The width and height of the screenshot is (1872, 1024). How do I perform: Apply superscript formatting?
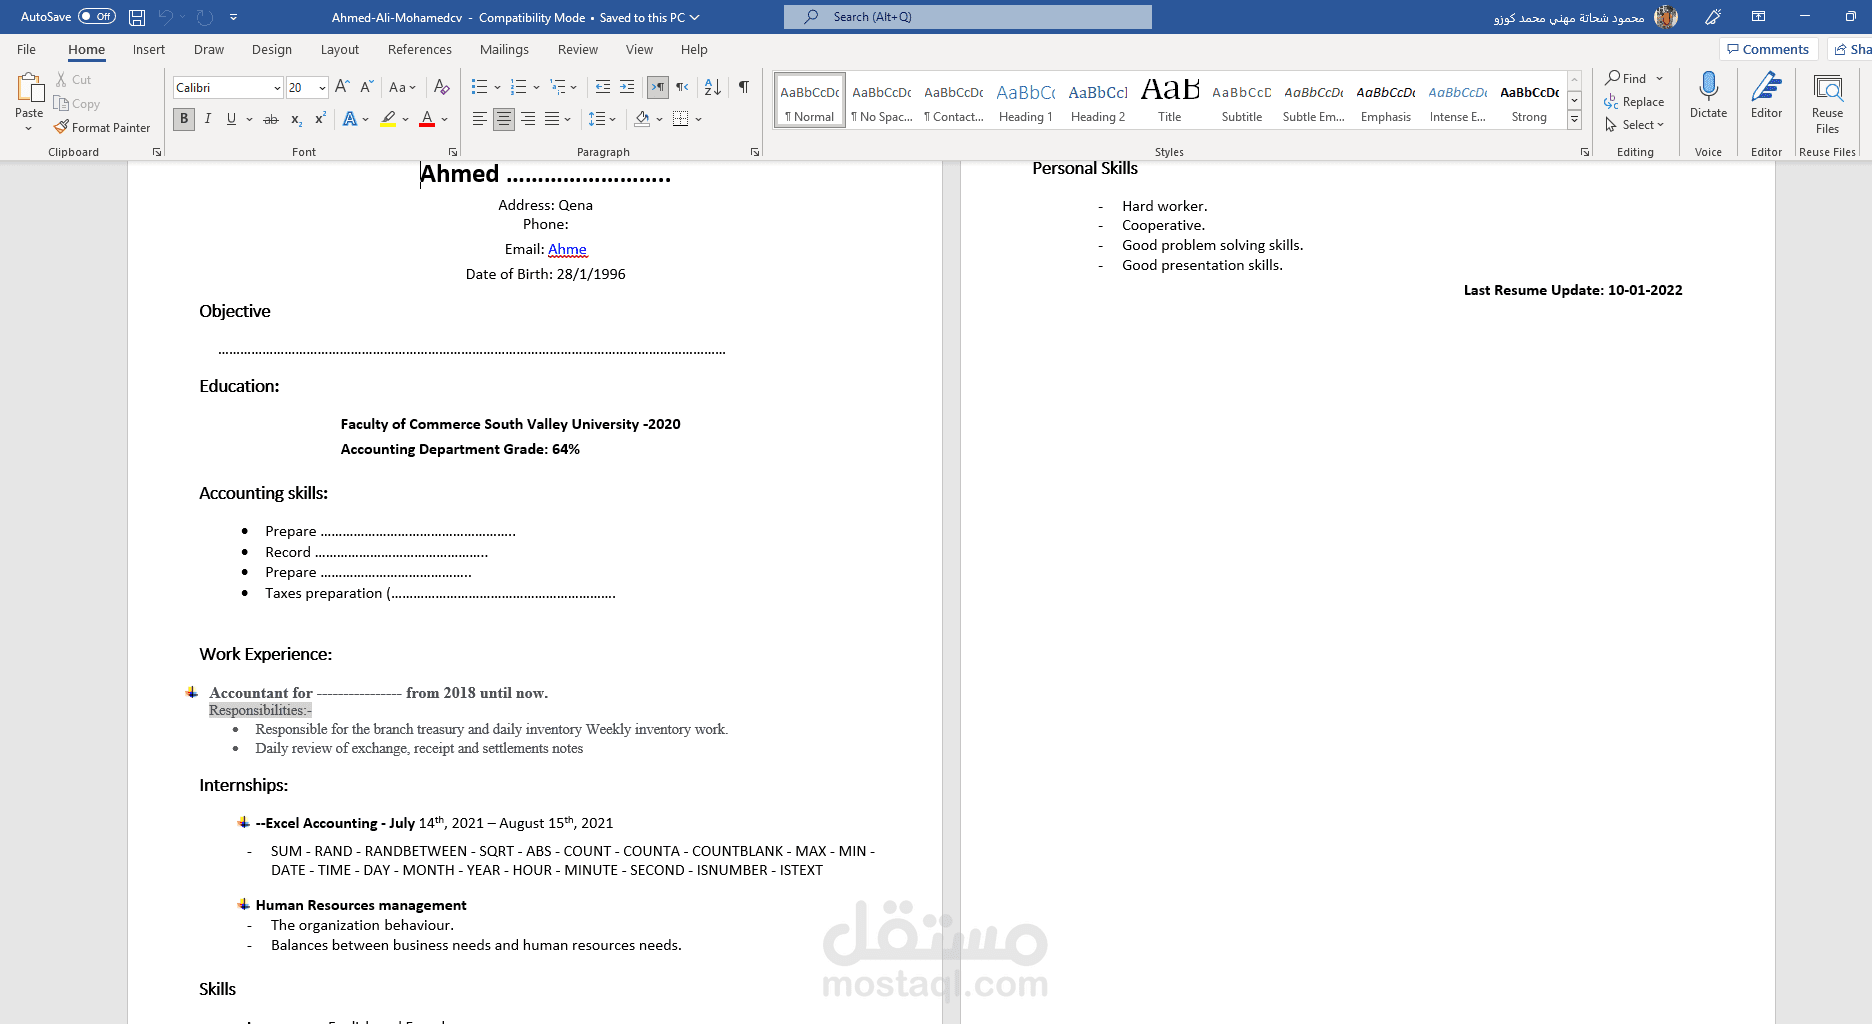pos(320,119)
